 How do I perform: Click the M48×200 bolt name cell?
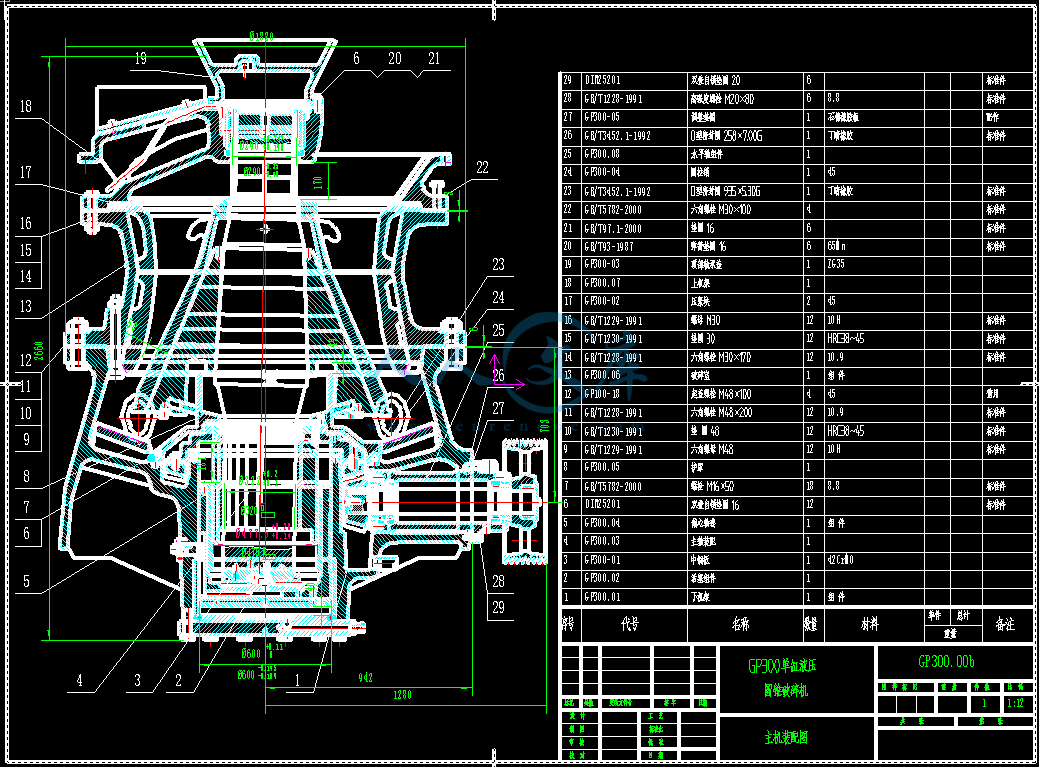tap(722, 413)
